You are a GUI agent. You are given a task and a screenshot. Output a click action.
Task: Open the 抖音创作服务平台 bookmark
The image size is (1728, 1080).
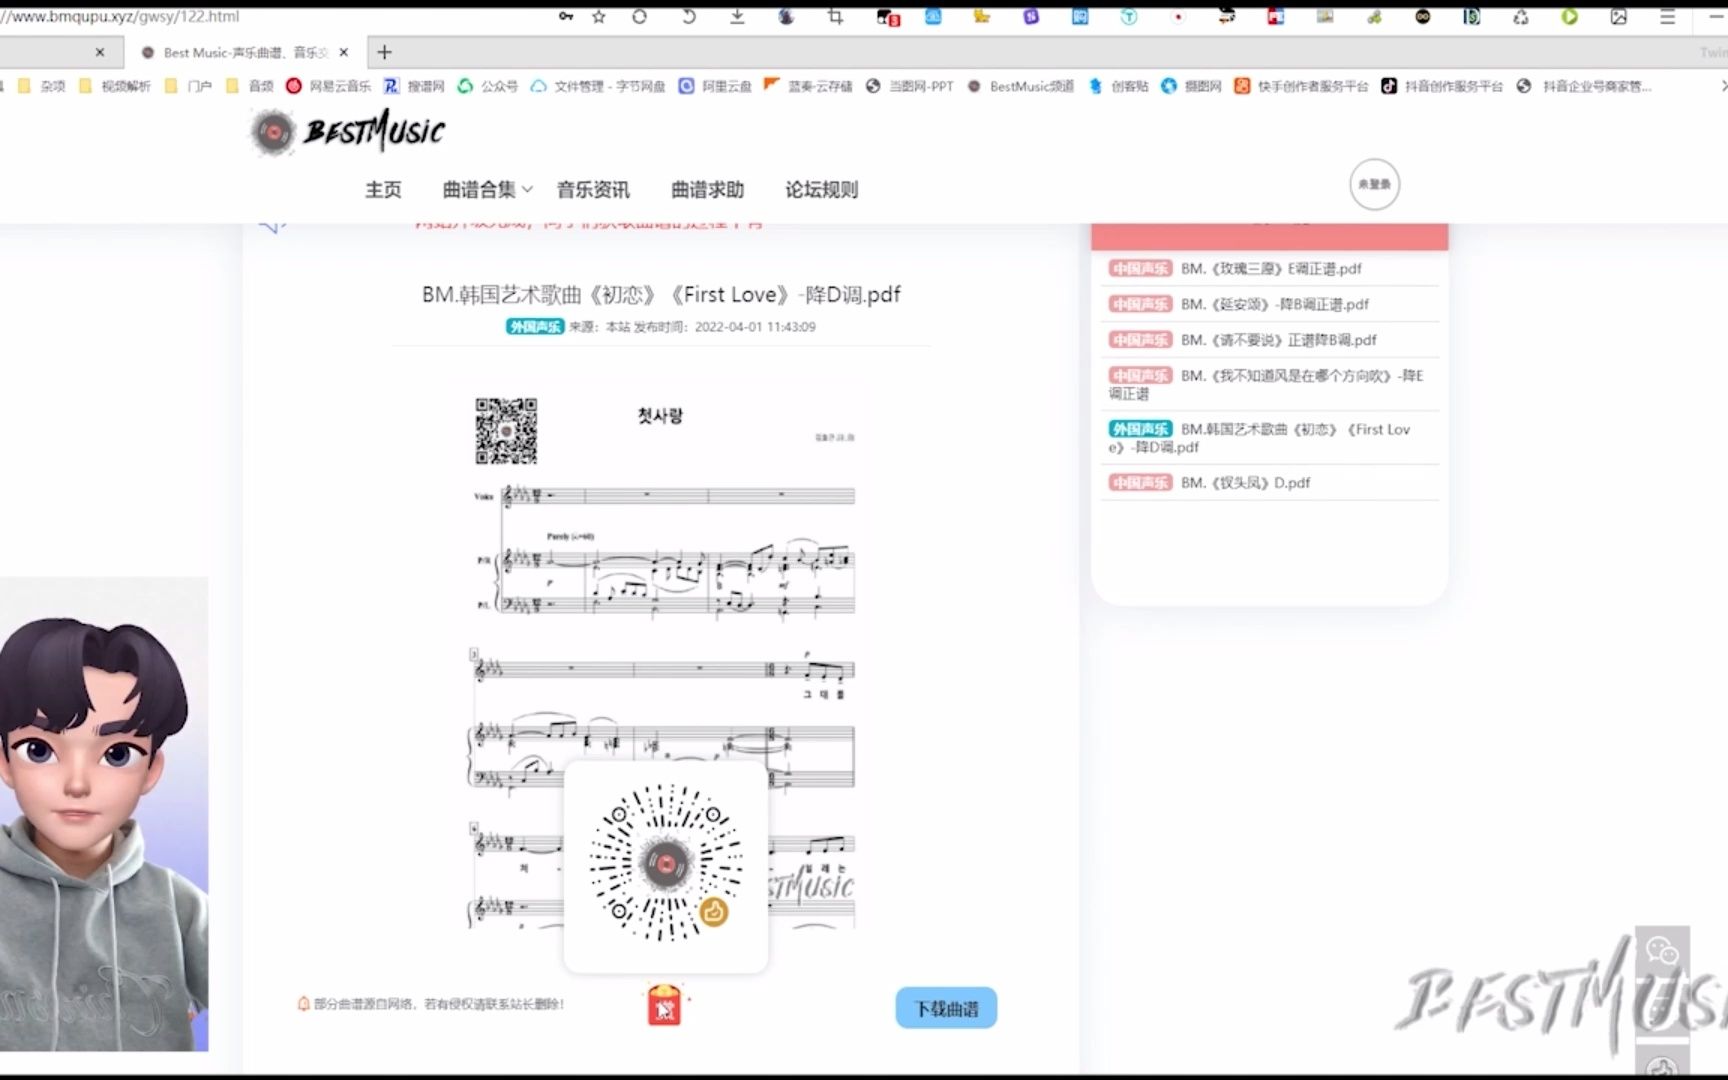(1442, 86)
